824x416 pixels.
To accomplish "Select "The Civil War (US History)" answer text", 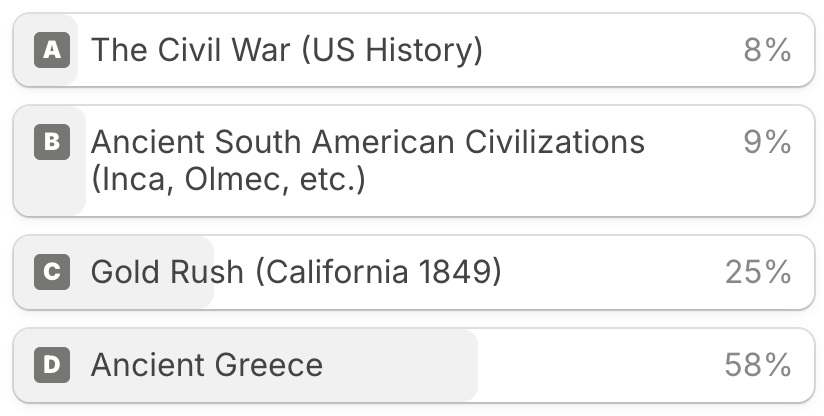I will pyautogui.click(x=287, y=50).
